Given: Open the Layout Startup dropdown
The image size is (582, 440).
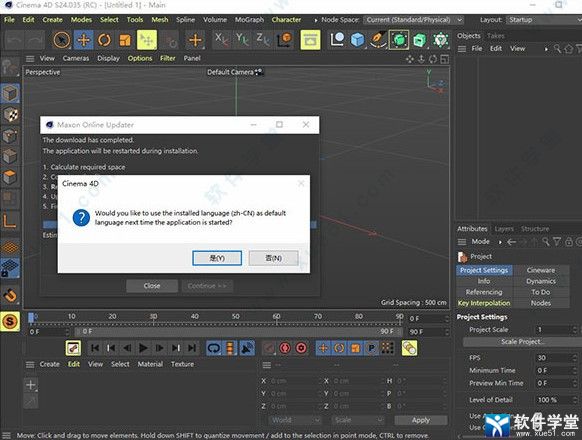Looking at the screenshot, I should [544, 20].
